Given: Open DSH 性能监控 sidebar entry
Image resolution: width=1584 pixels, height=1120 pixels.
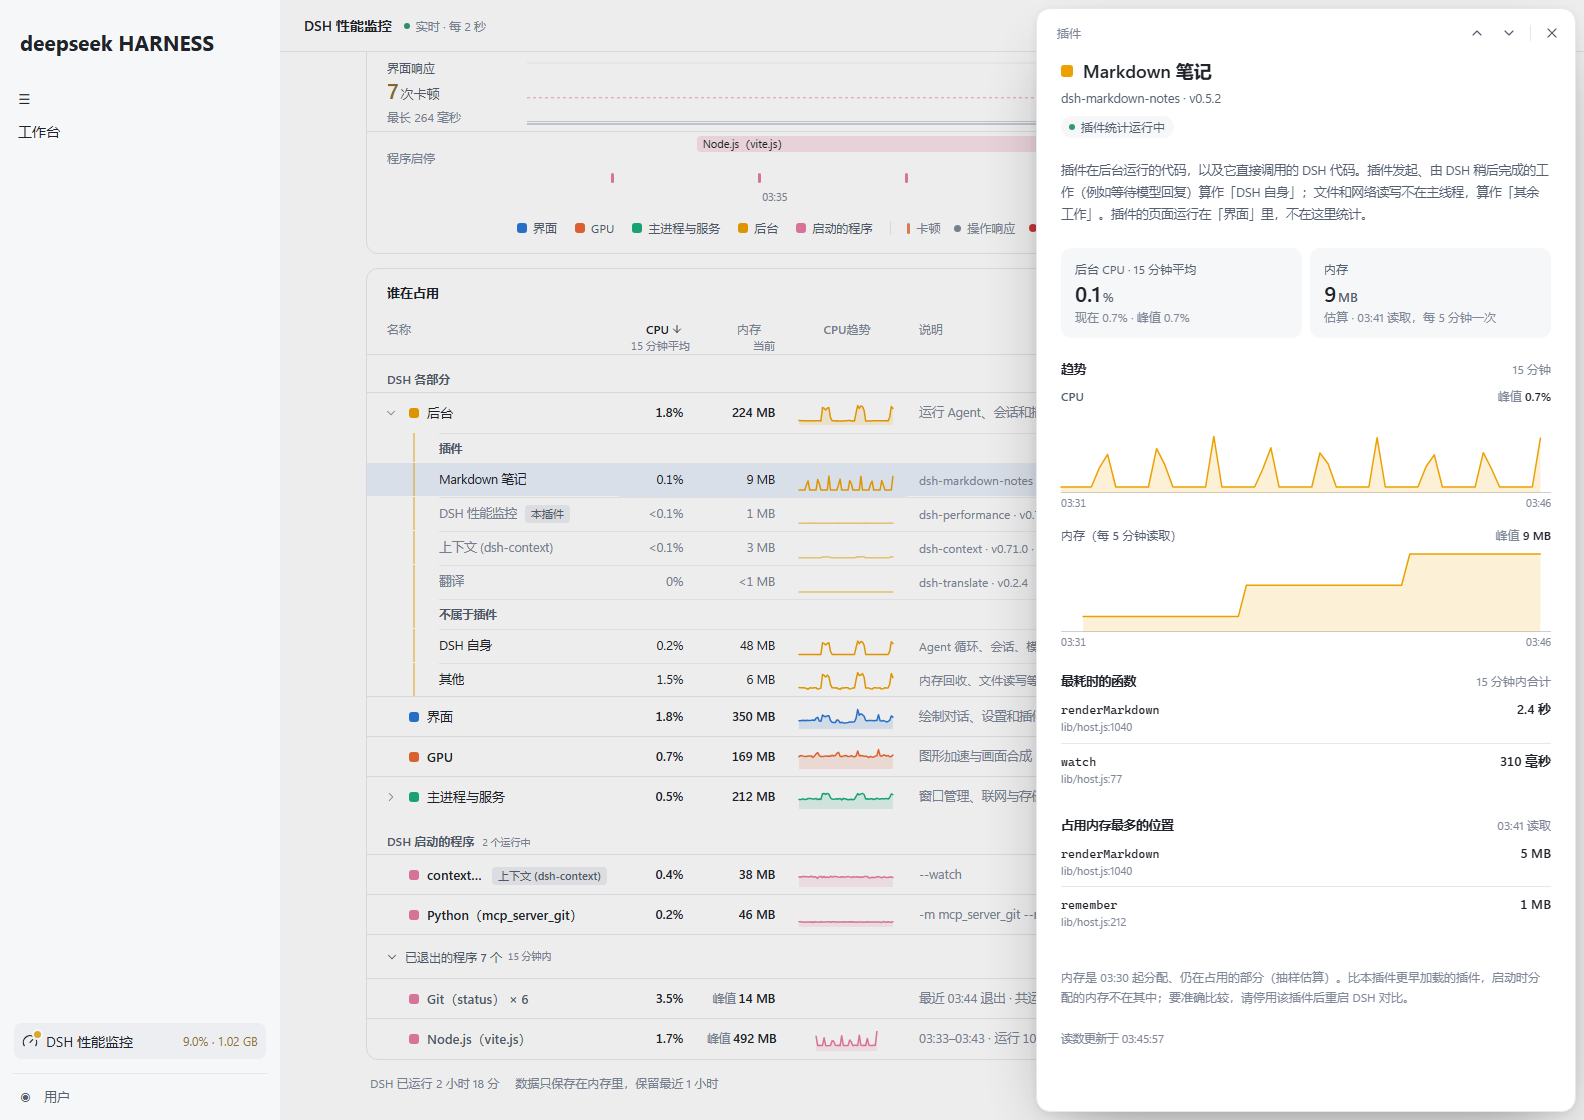Looking at the screenshot, I should pos(140,1041).
